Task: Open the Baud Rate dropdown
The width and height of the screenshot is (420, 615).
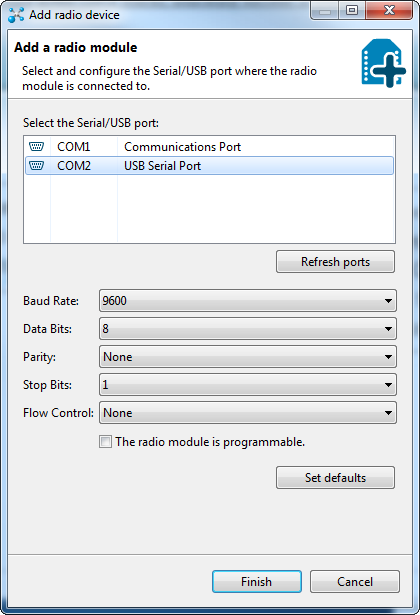Action: tap(248, 301)
